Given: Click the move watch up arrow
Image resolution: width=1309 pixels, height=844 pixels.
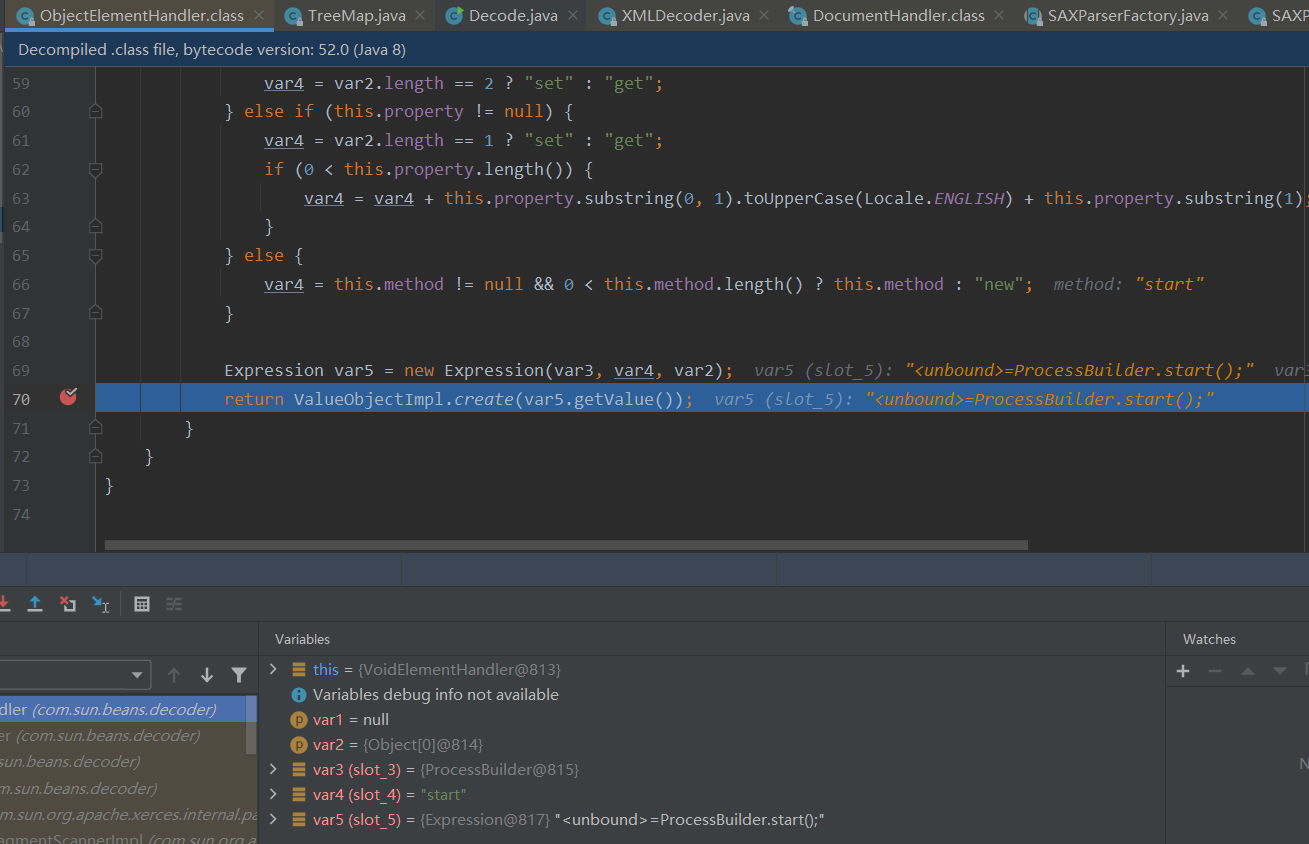Looking at the screenshot, I should (1247, 671).
